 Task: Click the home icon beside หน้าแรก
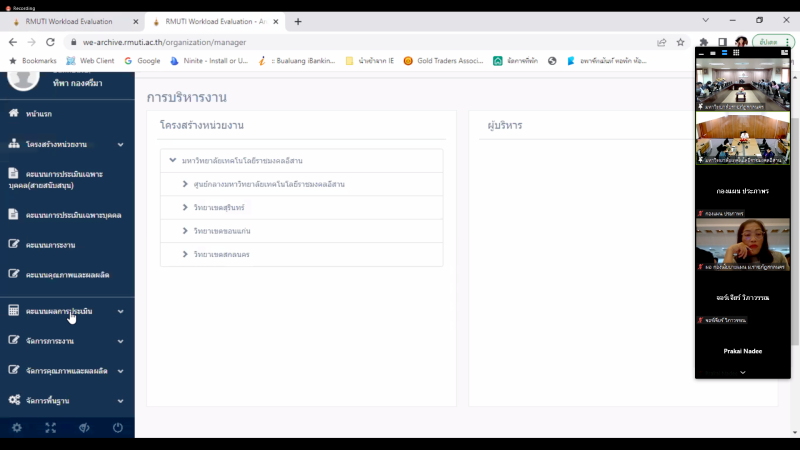pos(14,114)
